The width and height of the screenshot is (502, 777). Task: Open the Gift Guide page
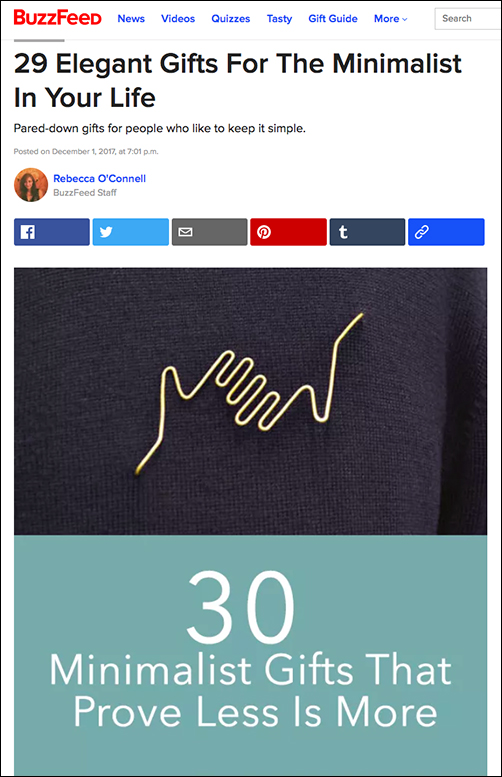point(333,19)
